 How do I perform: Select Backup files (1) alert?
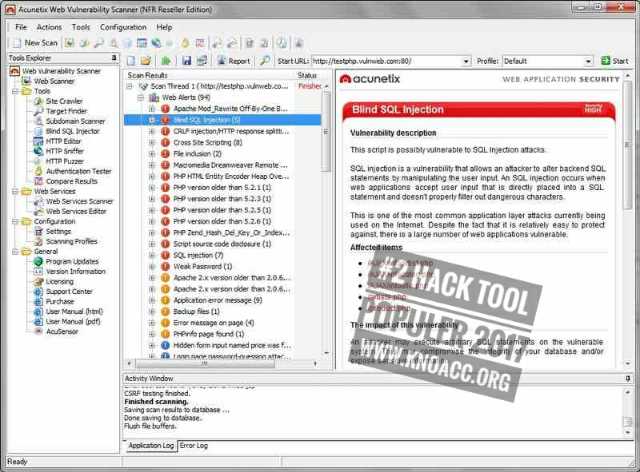pyautogui.click(x=196, y=311)
